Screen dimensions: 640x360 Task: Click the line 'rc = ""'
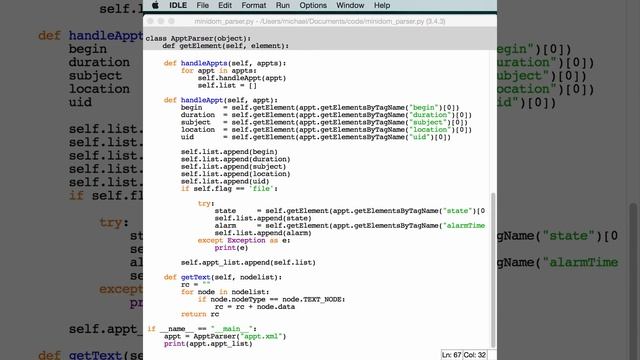click(196, 284)
